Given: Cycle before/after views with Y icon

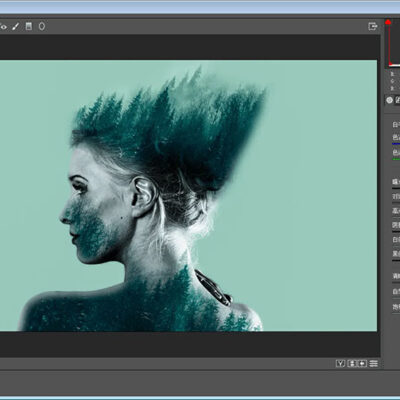Looking at the screenshot, I should pos(340,364).
